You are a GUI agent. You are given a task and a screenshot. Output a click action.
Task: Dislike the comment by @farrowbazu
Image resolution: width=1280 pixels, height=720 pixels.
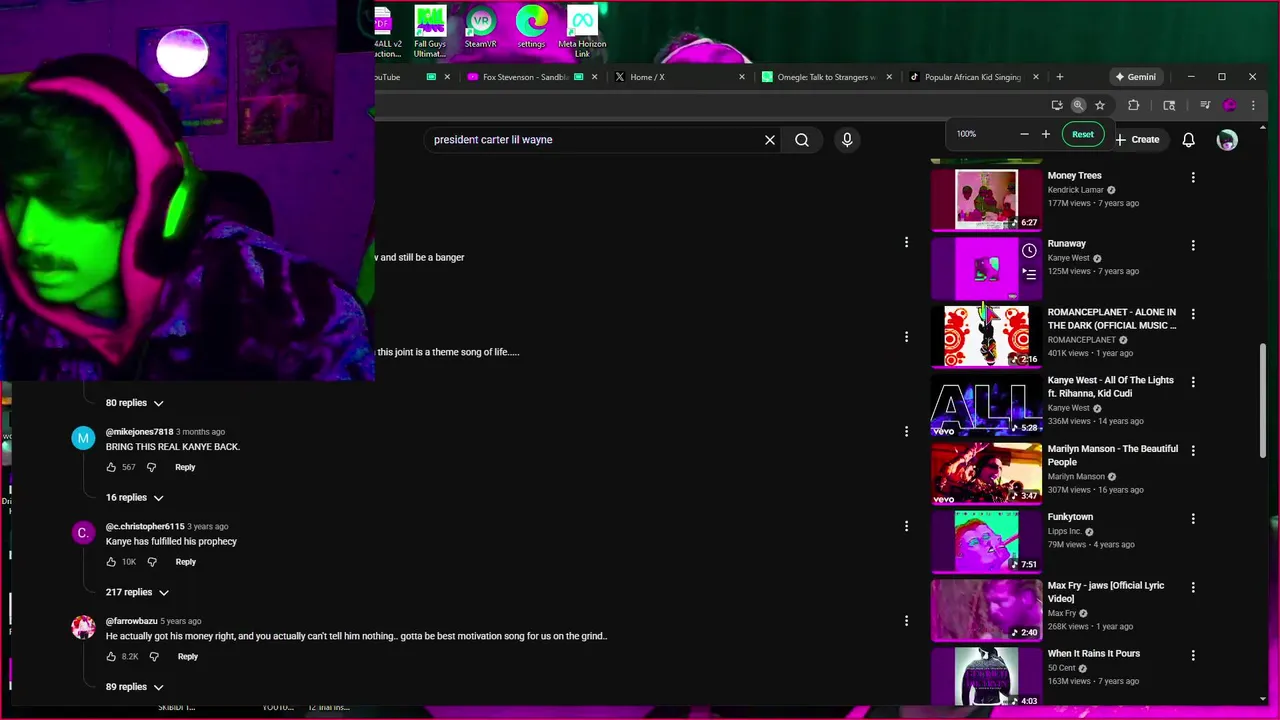click(x=154, y=657)
